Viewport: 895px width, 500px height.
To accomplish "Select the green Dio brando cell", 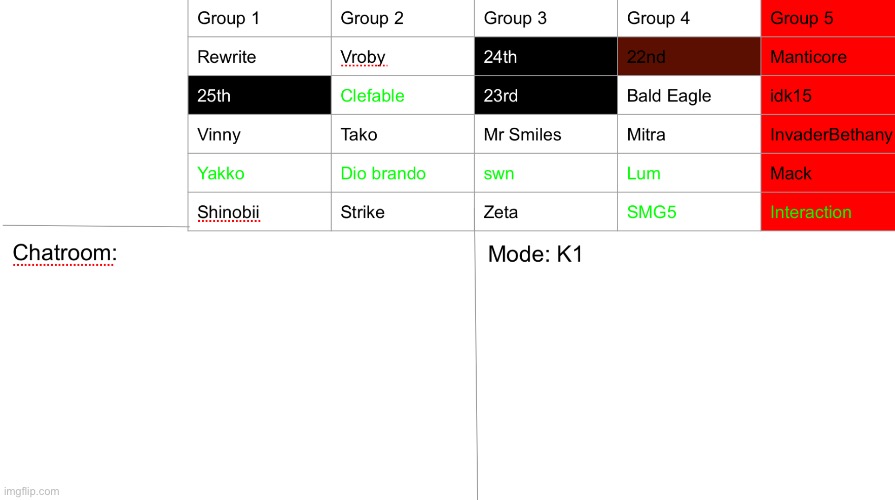I will click(x=403, y=173).
